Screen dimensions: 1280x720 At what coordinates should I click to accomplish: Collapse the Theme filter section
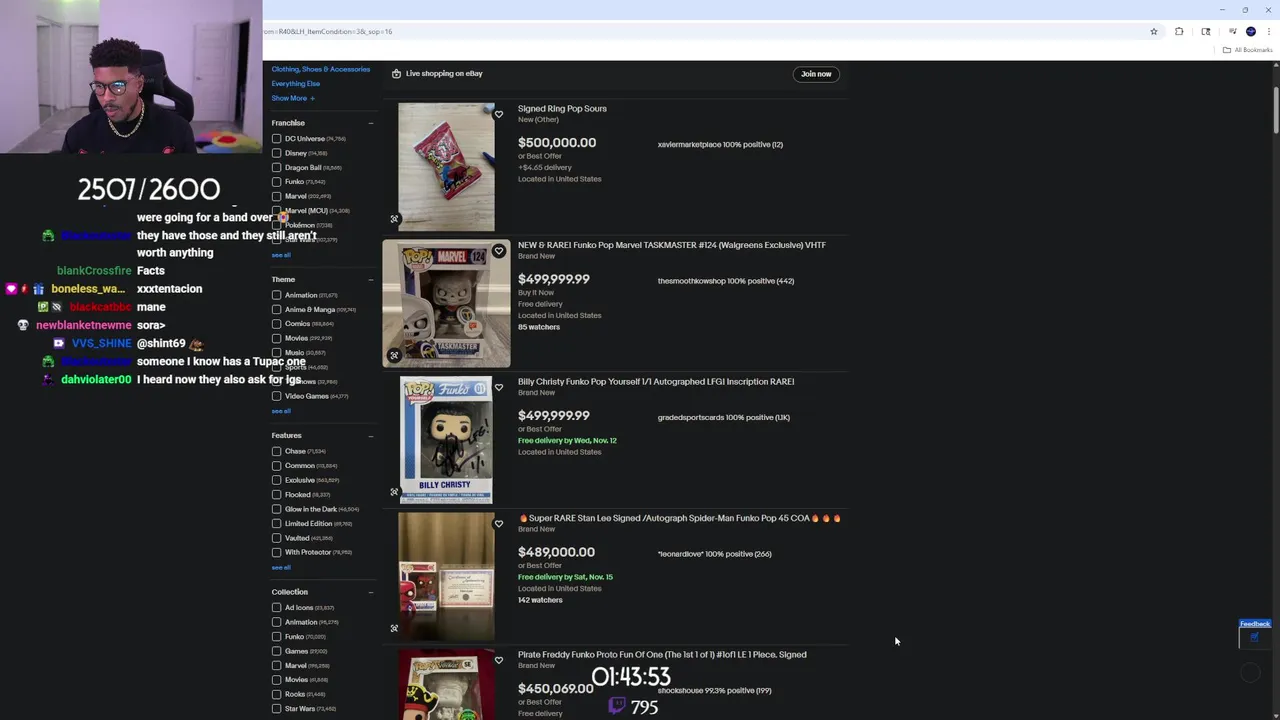[370, 279]
